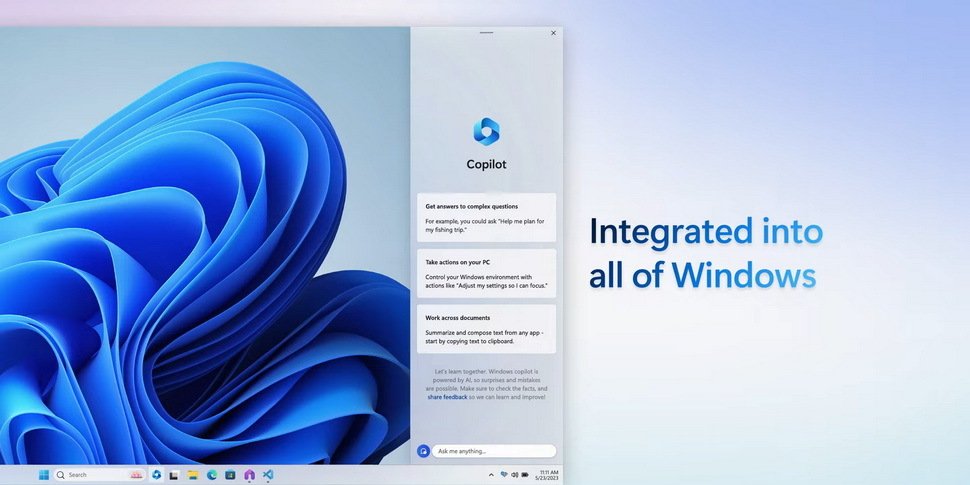Launch Visual Studio Code from the taskbar
Image resolution: width=970 pixels, height=485 pixels.
[268, 474]
